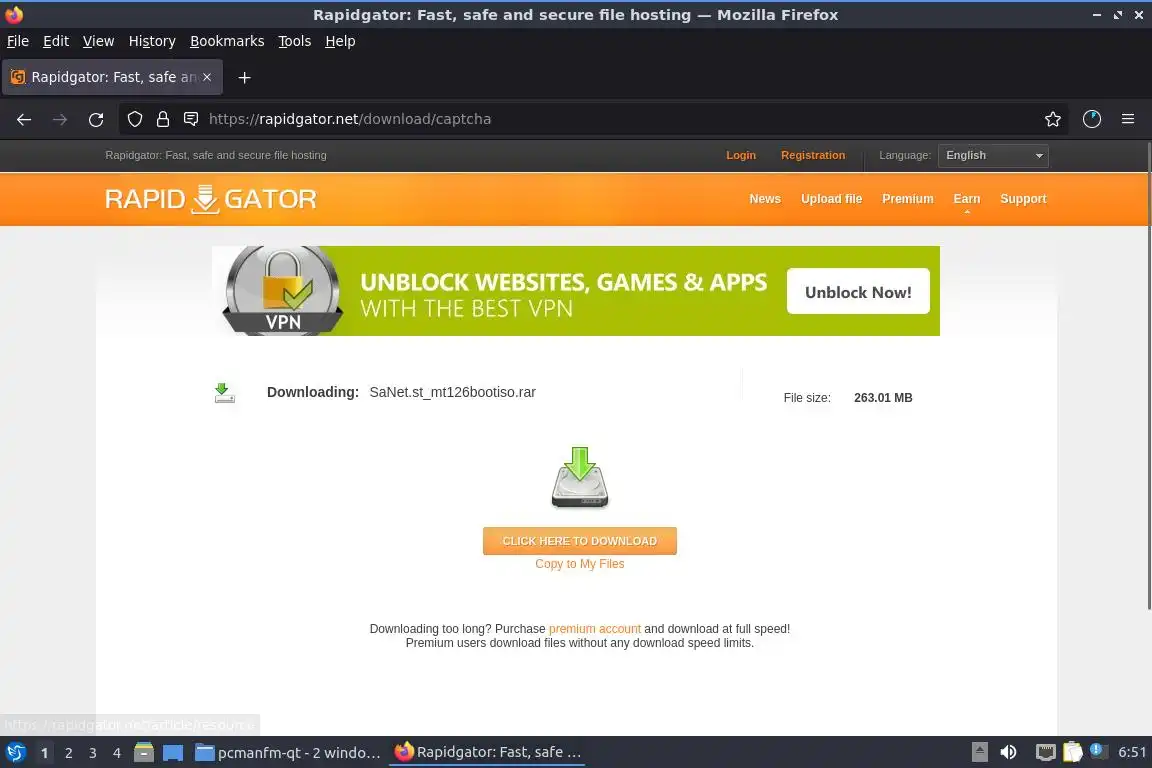Viewport: 1152px width, 768px height.
Task: Open a new browser tab
Action: tap(245, 77)
